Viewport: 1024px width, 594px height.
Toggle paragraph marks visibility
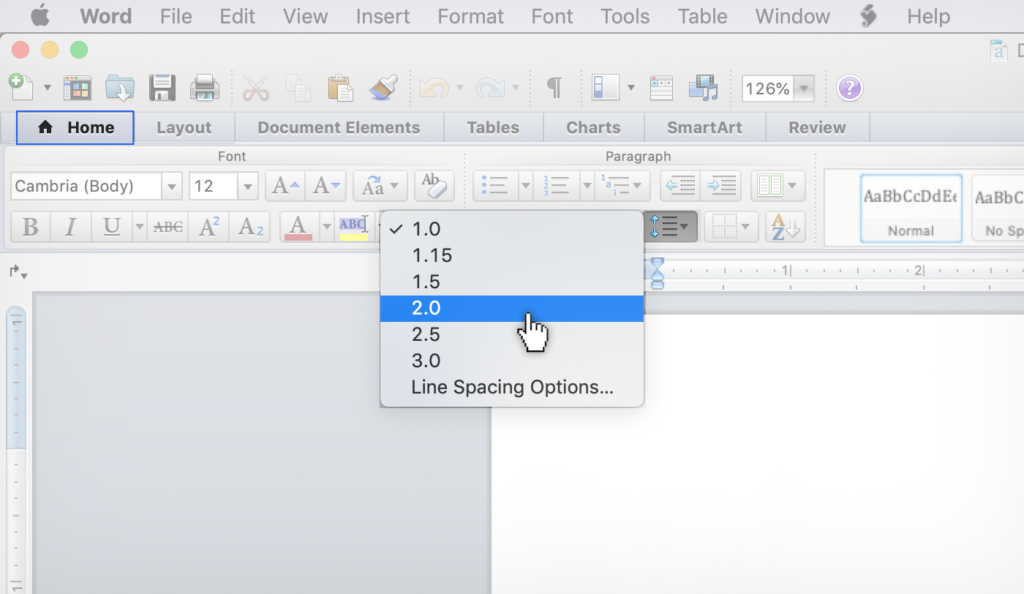[x=552, y=88]
